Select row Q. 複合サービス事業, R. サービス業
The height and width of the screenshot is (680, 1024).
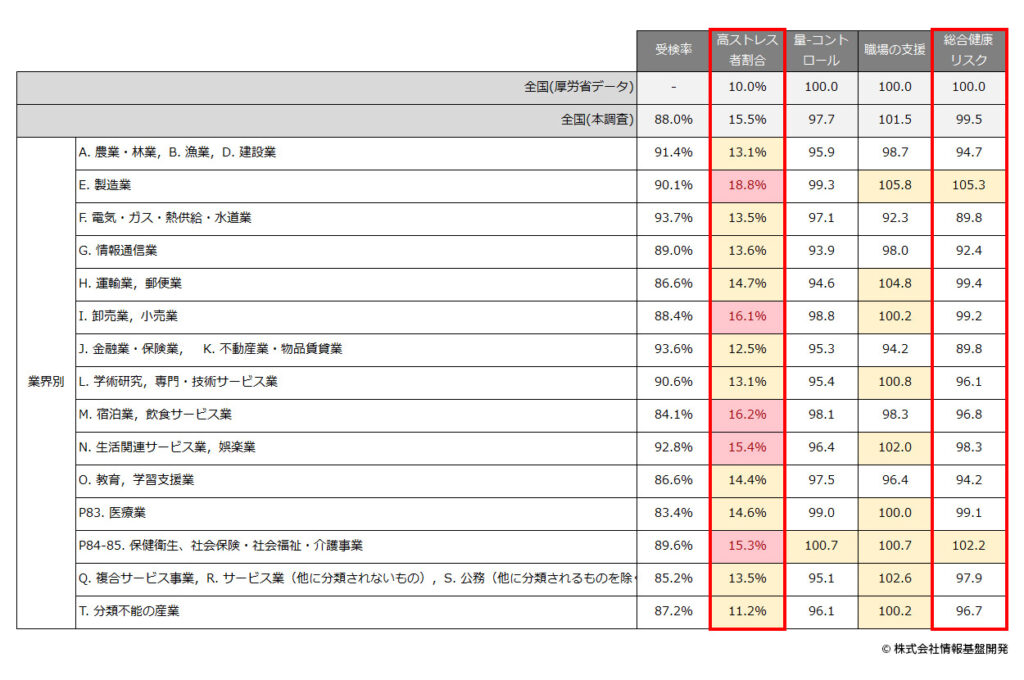tap(356, 578)
